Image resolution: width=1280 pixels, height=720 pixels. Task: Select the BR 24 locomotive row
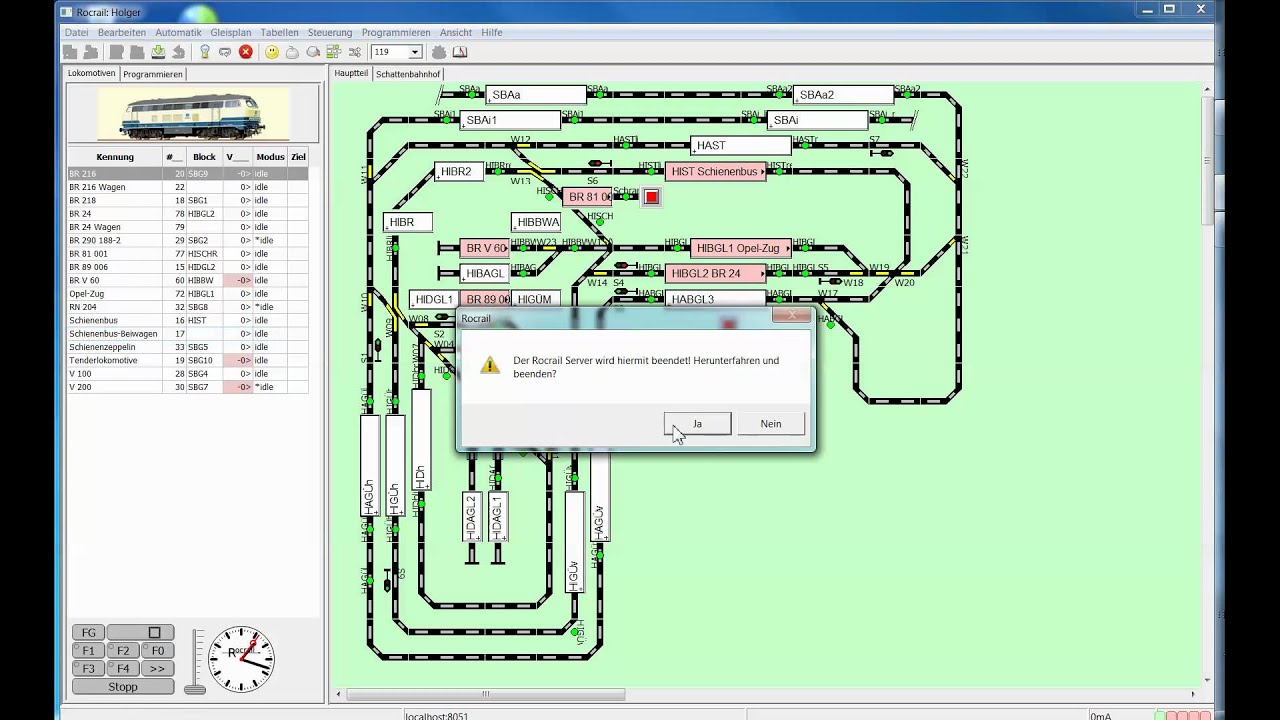click(x=187, y=214)
